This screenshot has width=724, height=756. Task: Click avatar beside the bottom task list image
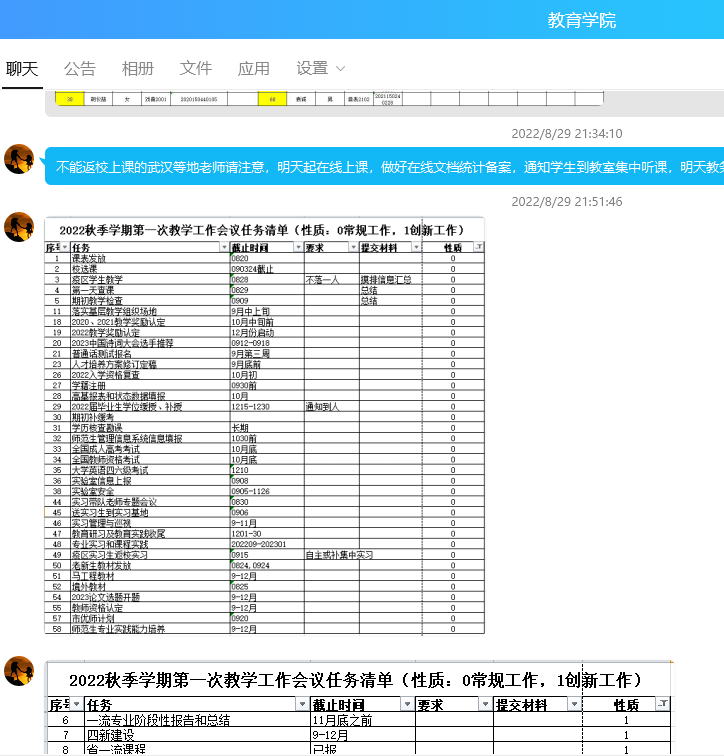point(19,671)
